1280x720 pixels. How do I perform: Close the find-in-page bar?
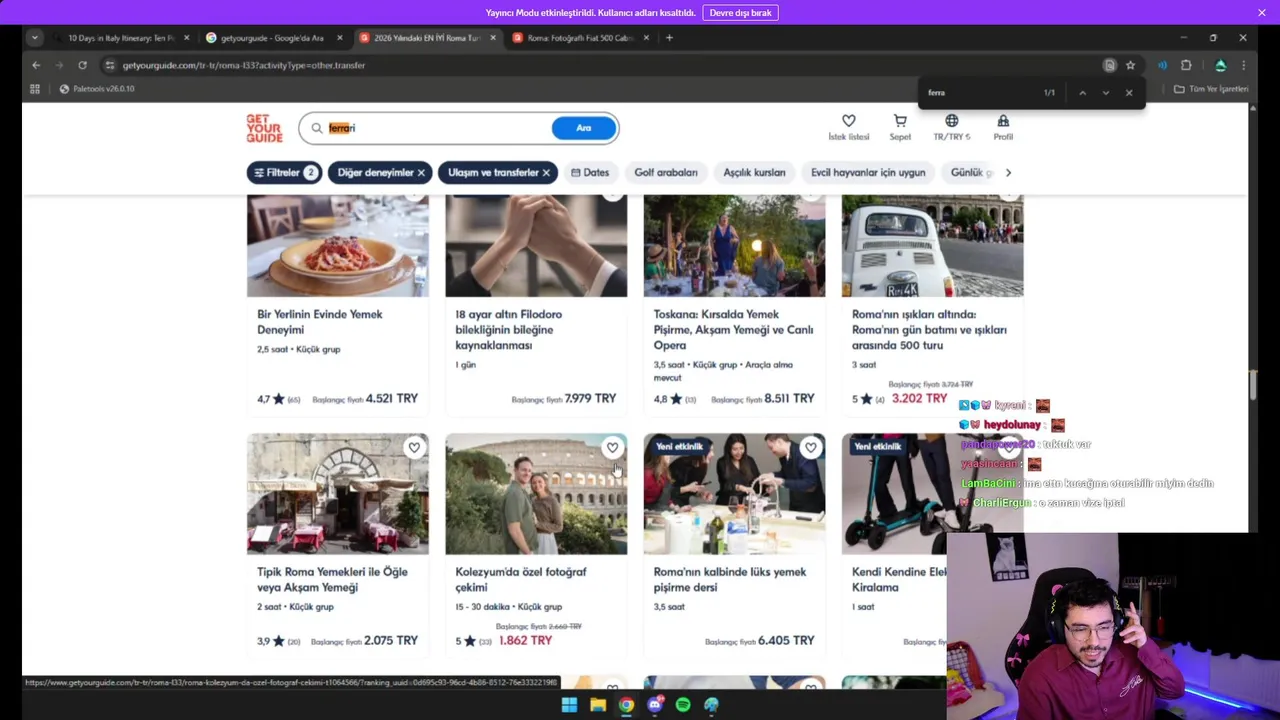[1129, 93]
